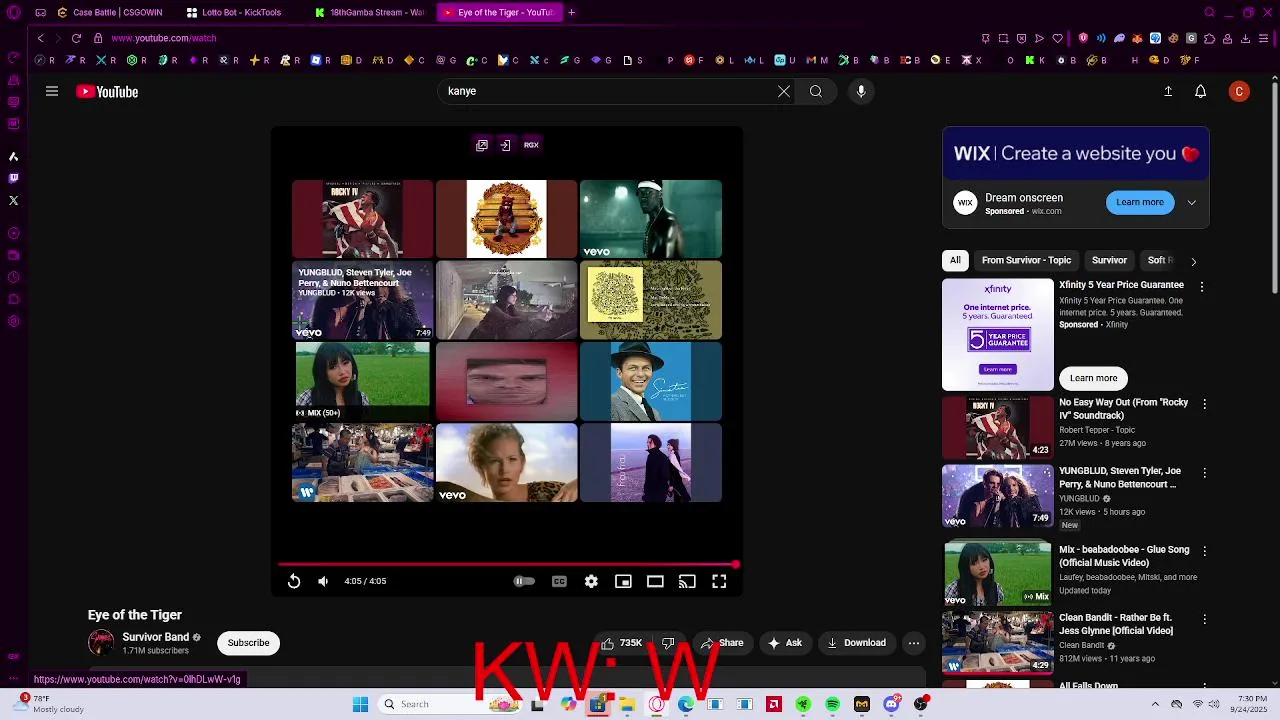Viewport: 1280px width, 720px height.
Task: Select the Survivor filter chip
Action: (x=1109, y=260)
